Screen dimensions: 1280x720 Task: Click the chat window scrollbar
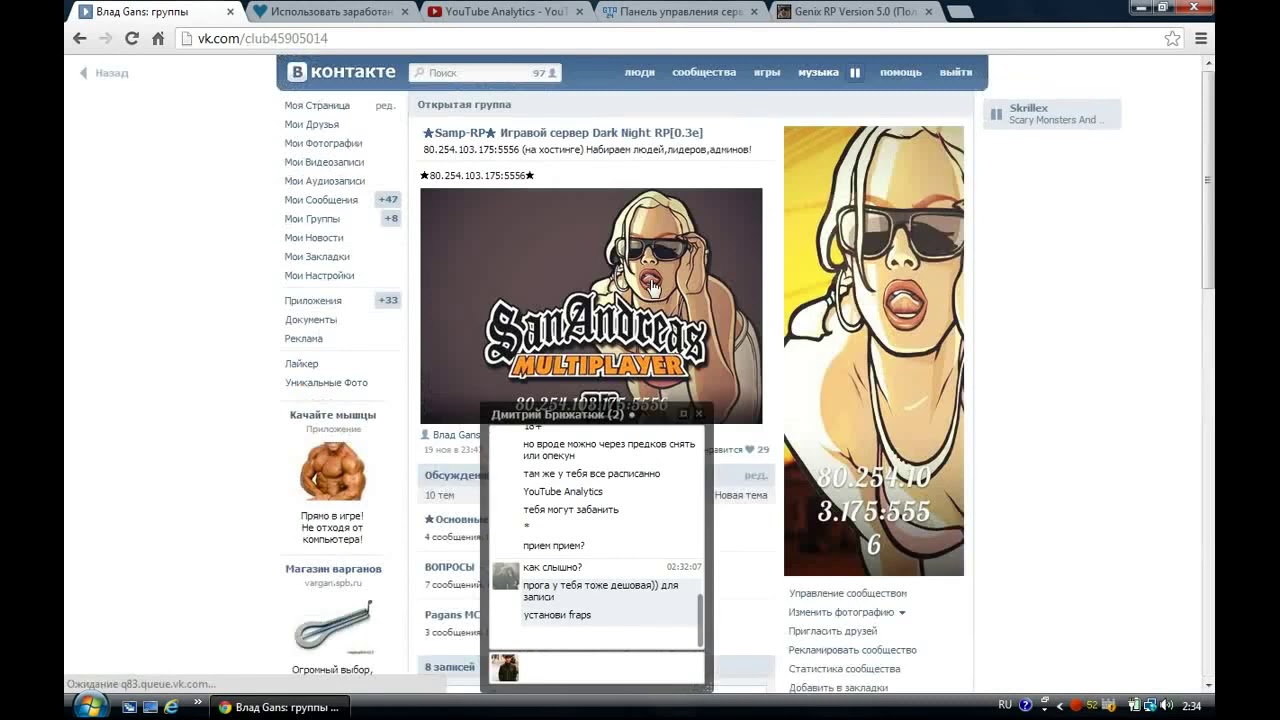[700, 620]
